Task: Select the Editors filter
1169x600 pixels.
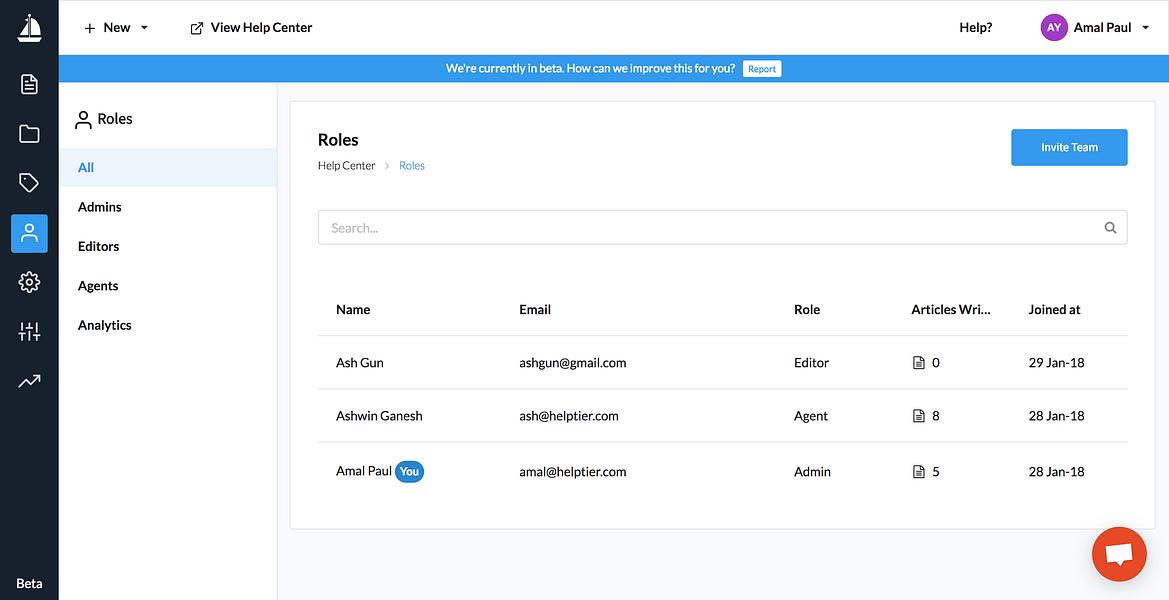Action: (98, 247)
